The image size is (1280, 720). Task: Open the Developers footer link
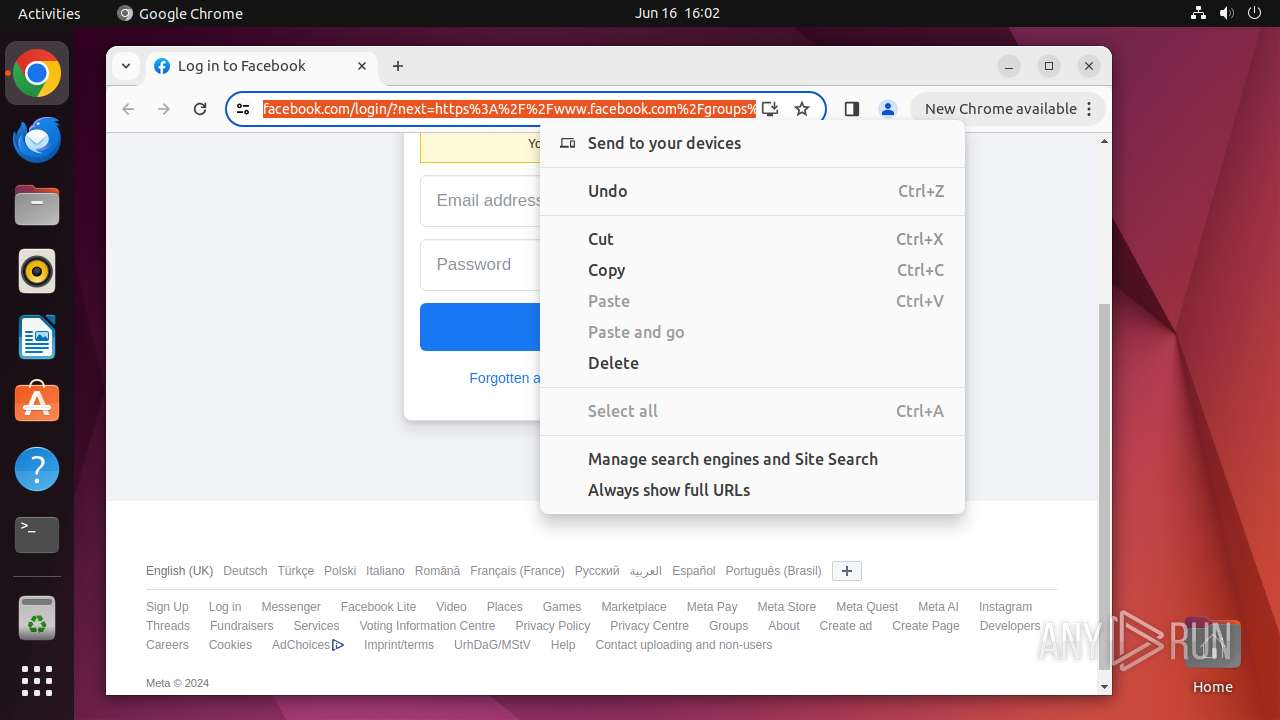click(x=1010, y=626)
